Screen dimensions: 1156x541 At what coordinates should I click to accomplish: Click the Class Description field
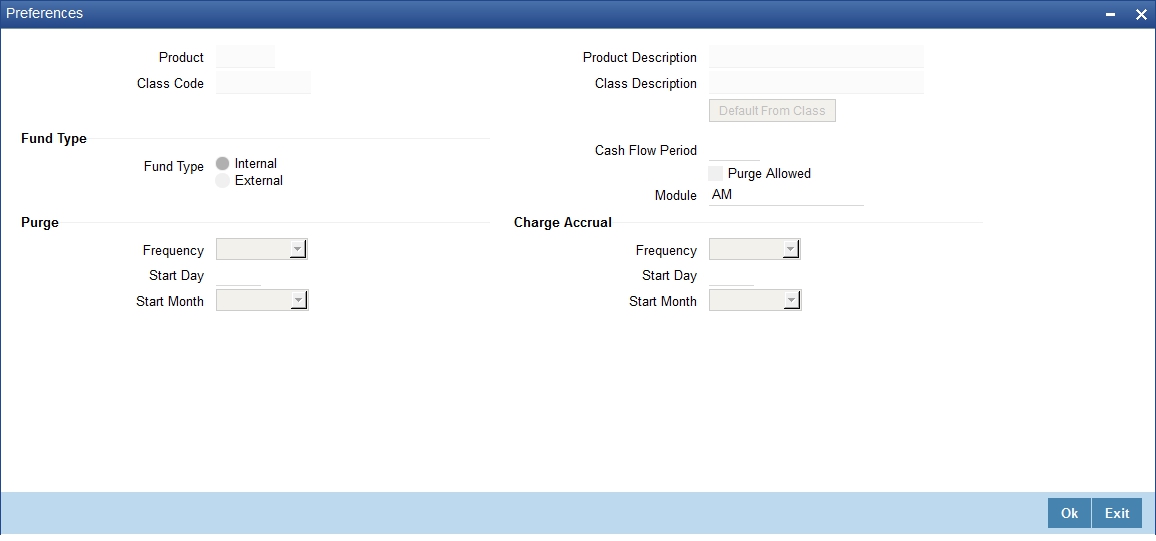tap(816, 83)
